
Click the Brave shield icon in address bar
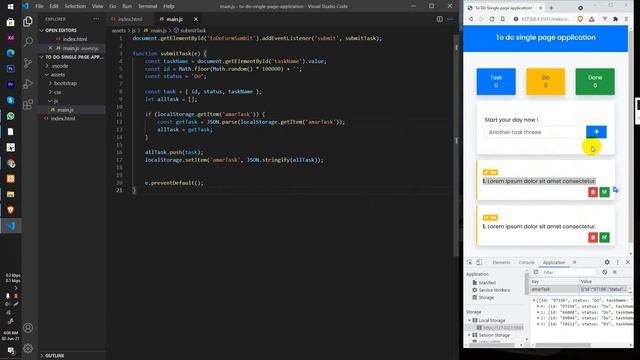580,19
